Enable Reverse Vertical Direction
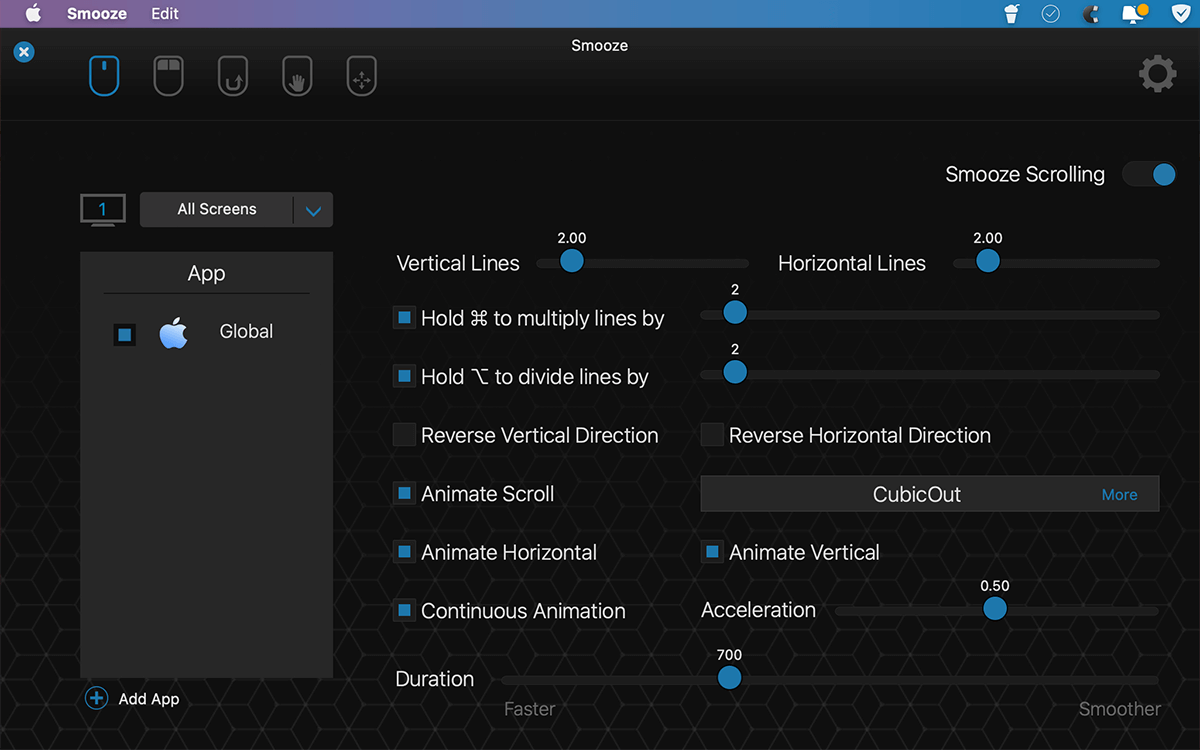The image size is (1200, 750). [x=404, y=435]
